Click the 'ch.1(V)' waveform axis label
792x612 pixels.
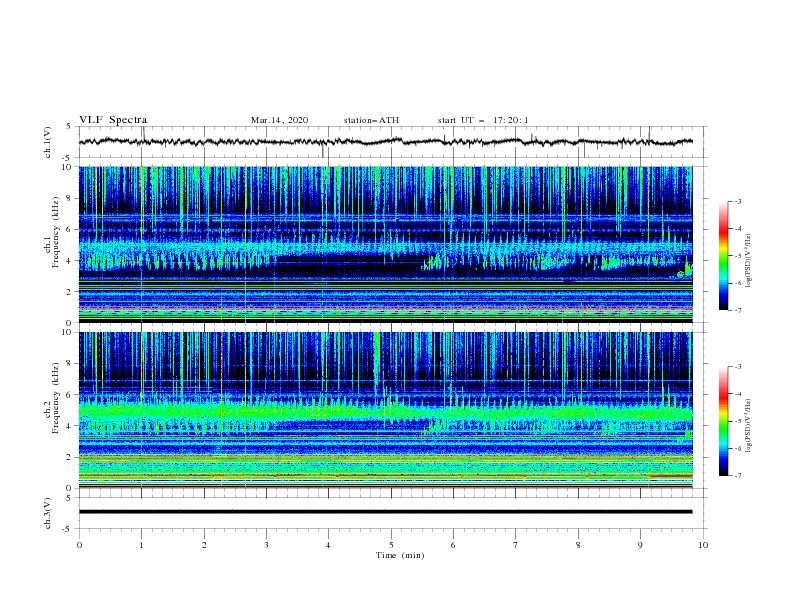48,142
